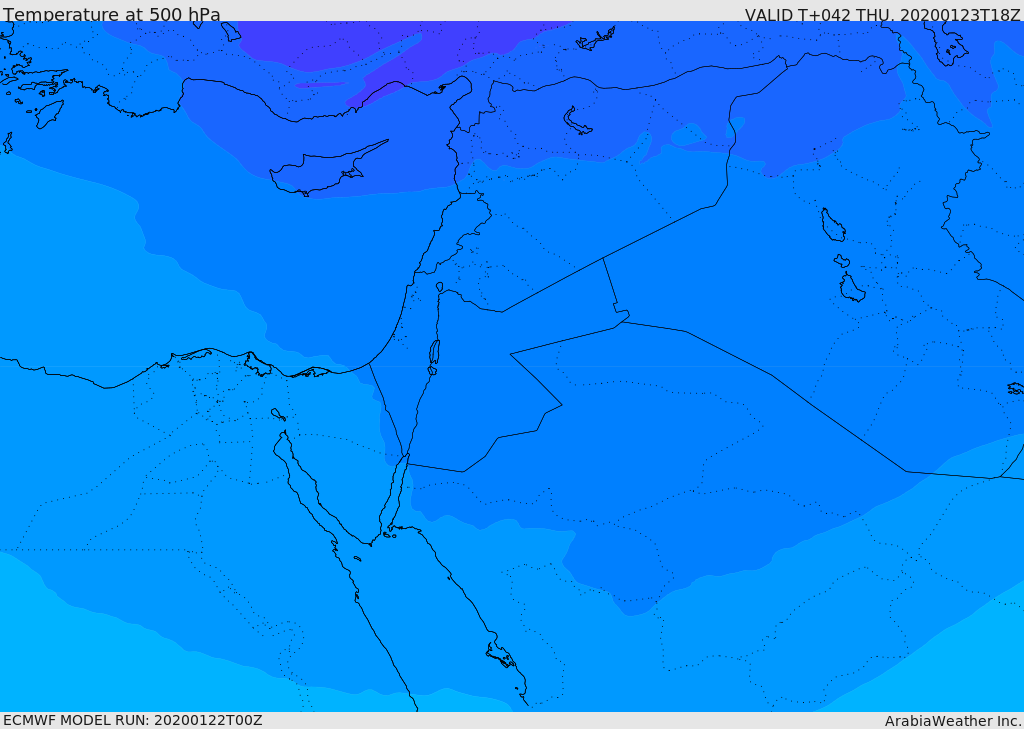Click the island of Cyprus on map
The width and height of the screenshot is (1024, 729).
[x=327, y=170]
